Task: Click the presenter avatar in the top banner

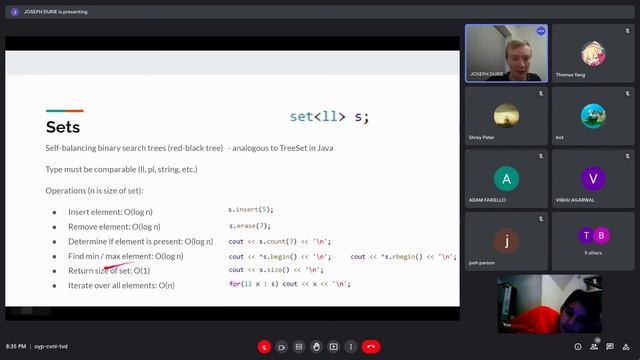Action: 14,12
